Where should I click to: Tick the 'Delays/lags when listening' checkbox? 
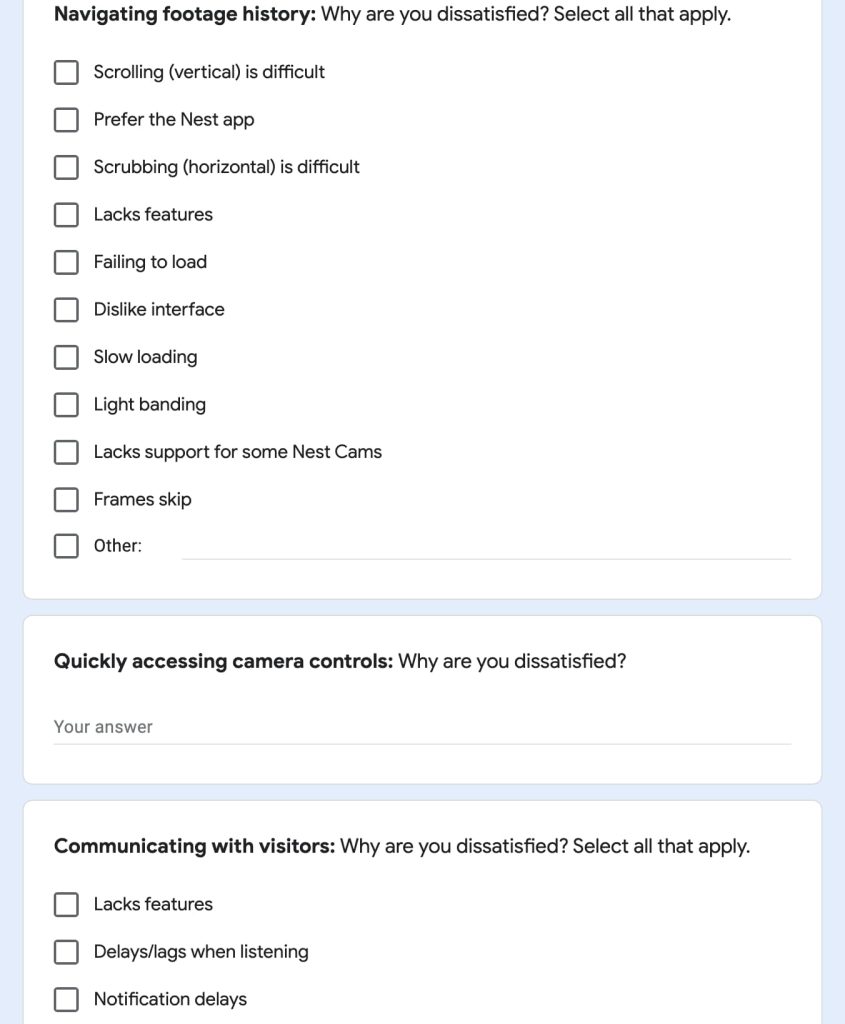(x=66, y=952)
